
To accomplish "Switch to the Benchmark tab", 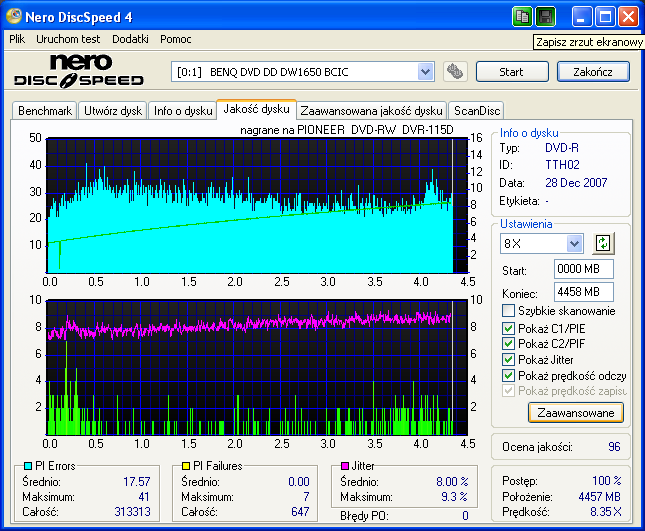I will [45, 111].
